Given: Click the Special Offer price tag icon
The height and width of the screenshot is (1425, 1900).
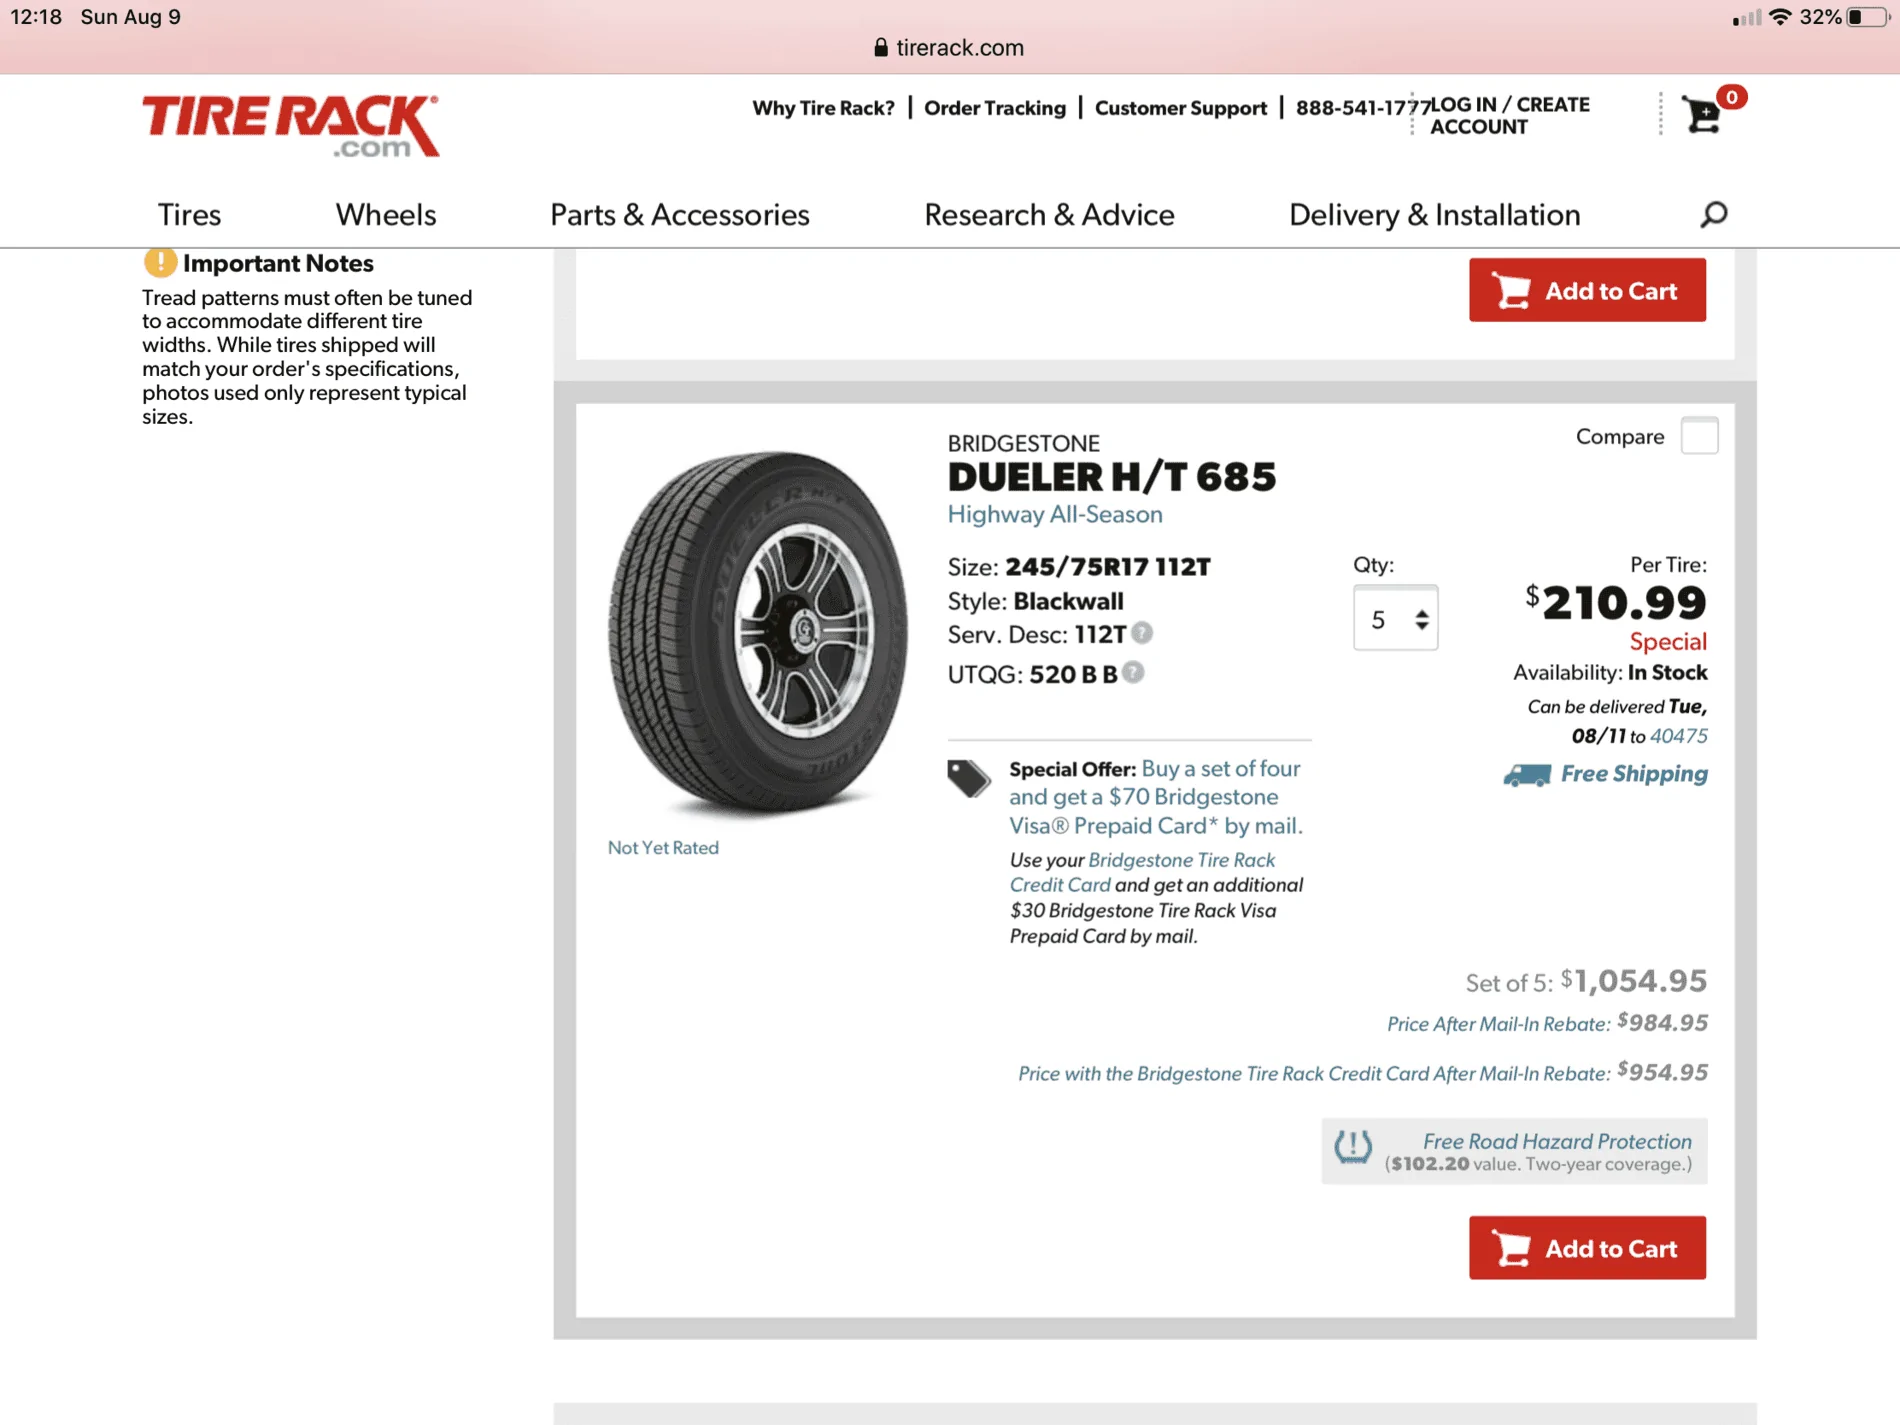Looking at the screenshot, I should click(968, 777).
